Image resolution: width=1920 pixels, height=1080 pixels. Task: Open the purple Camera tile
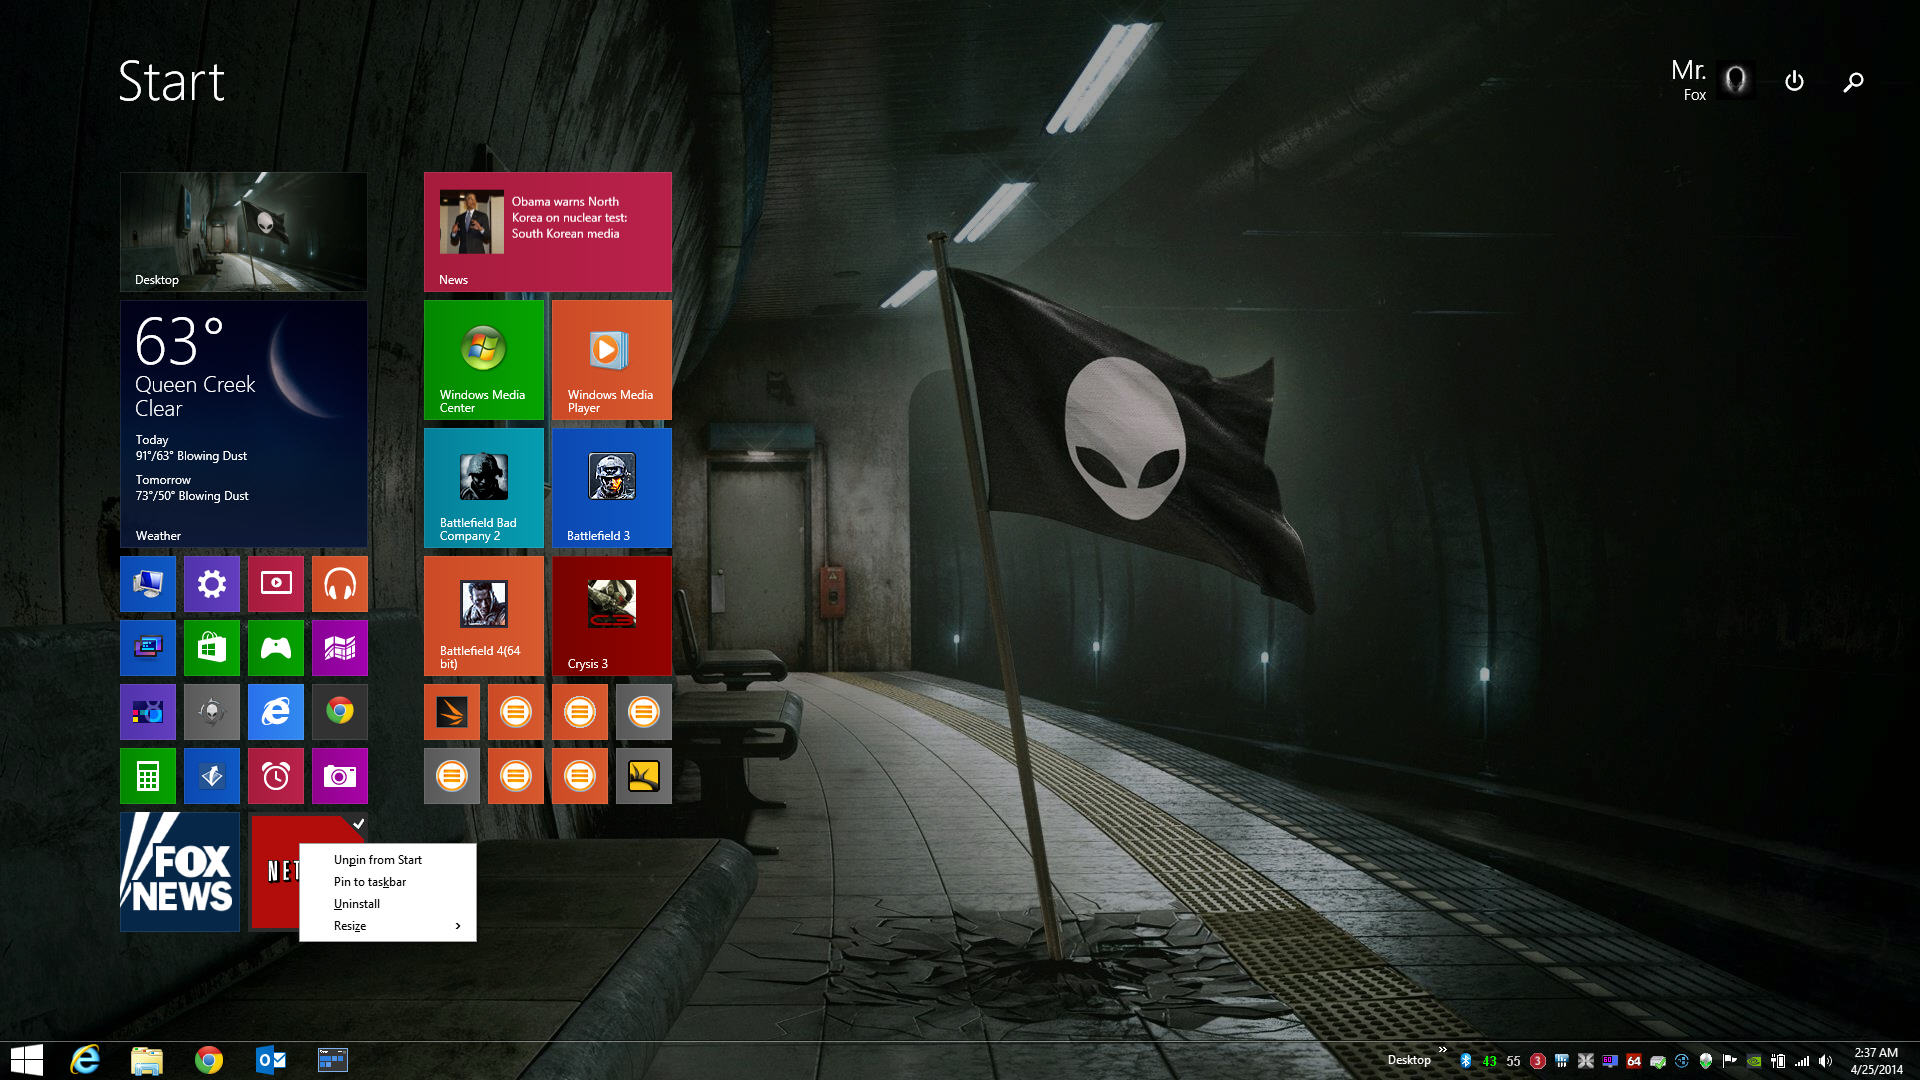[x=339, y=775]
